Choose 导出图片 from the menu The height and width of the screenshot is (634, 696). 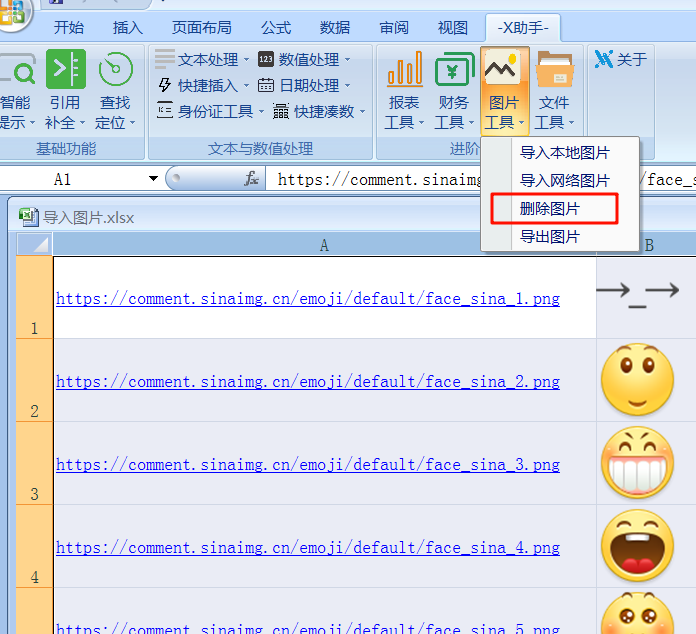click(550, 237)
